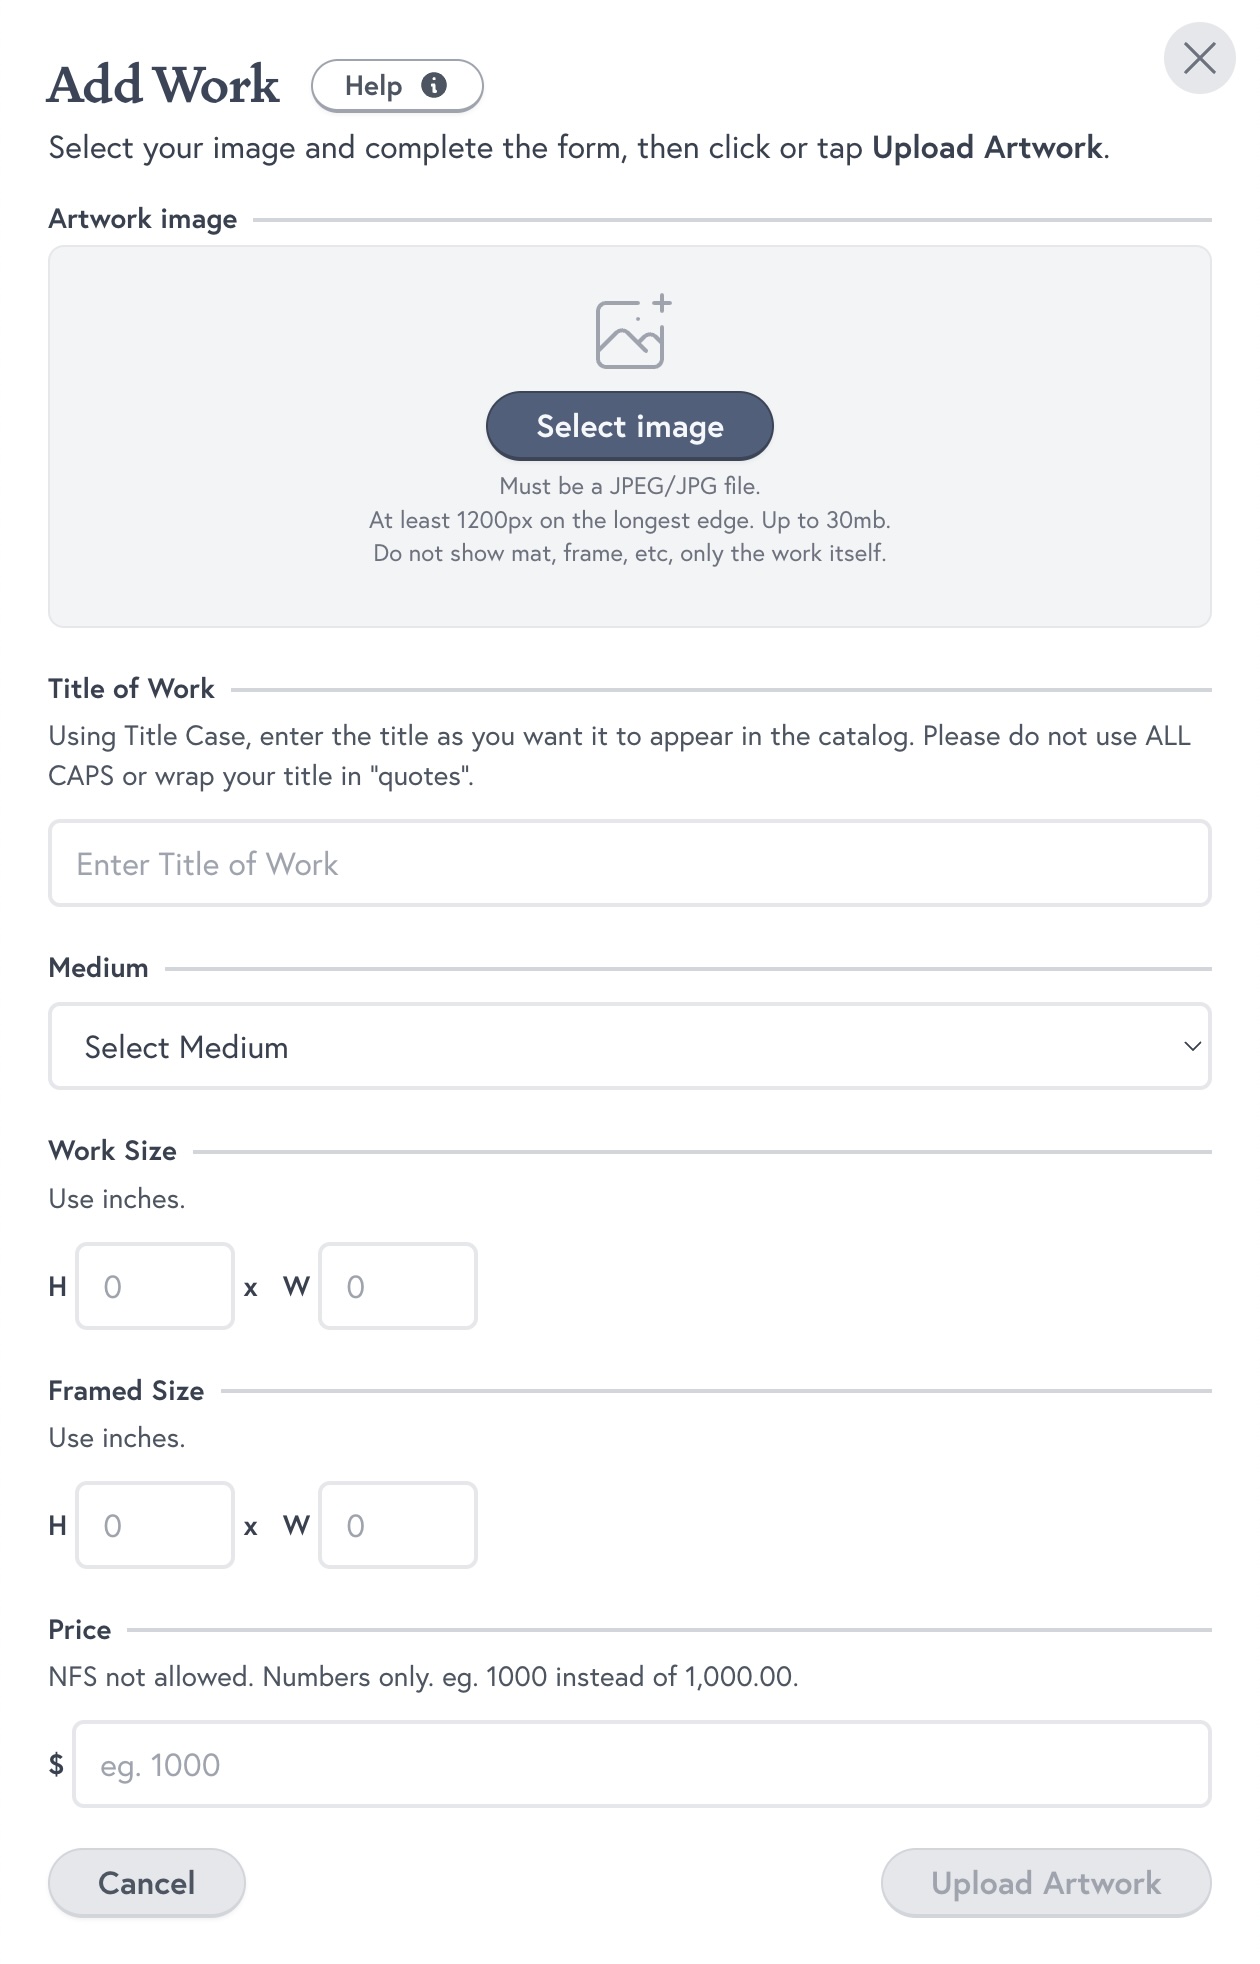Click the Price input field

tap(641, 1765)
